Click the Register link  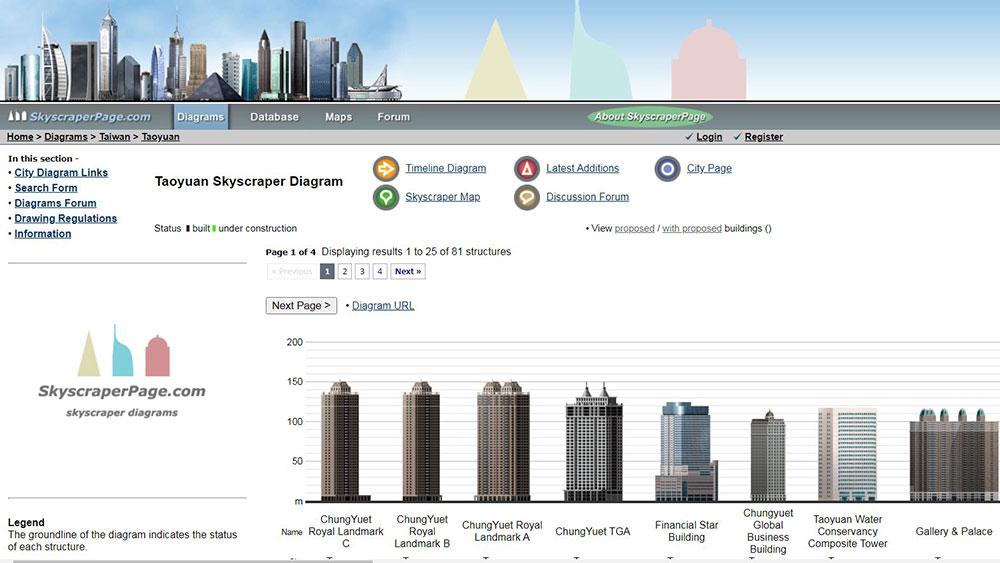[763, 136]
